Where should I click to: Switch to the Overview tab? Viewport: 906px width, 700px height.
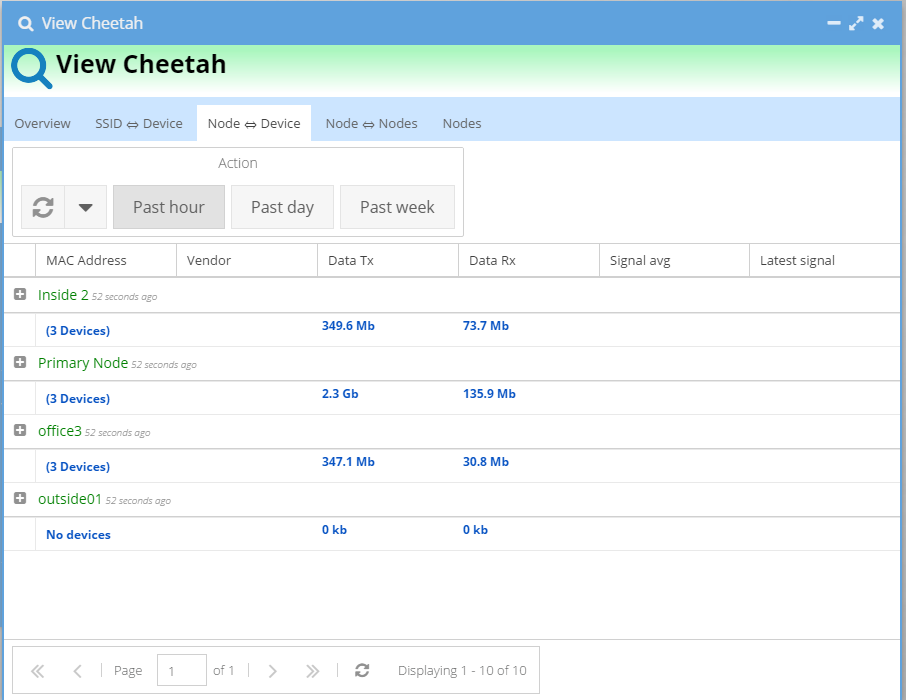pyautogui.click(x=42, y=124)
